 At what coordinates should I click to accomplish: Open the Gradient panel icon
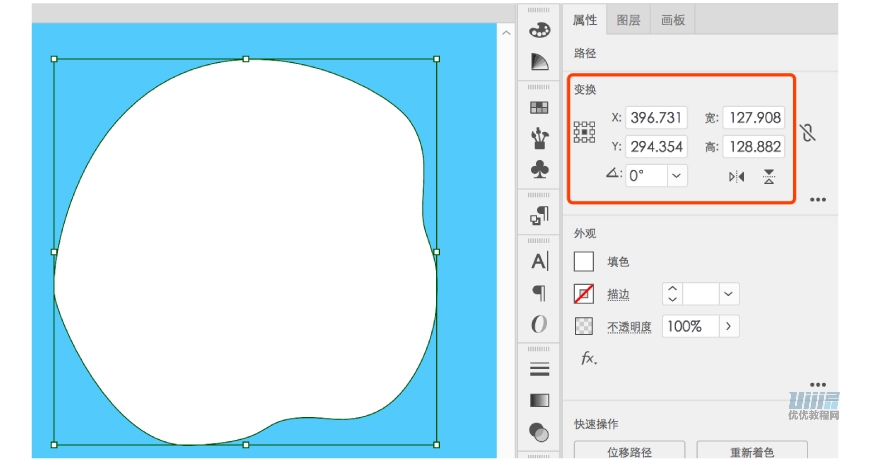tap(539, 400)
